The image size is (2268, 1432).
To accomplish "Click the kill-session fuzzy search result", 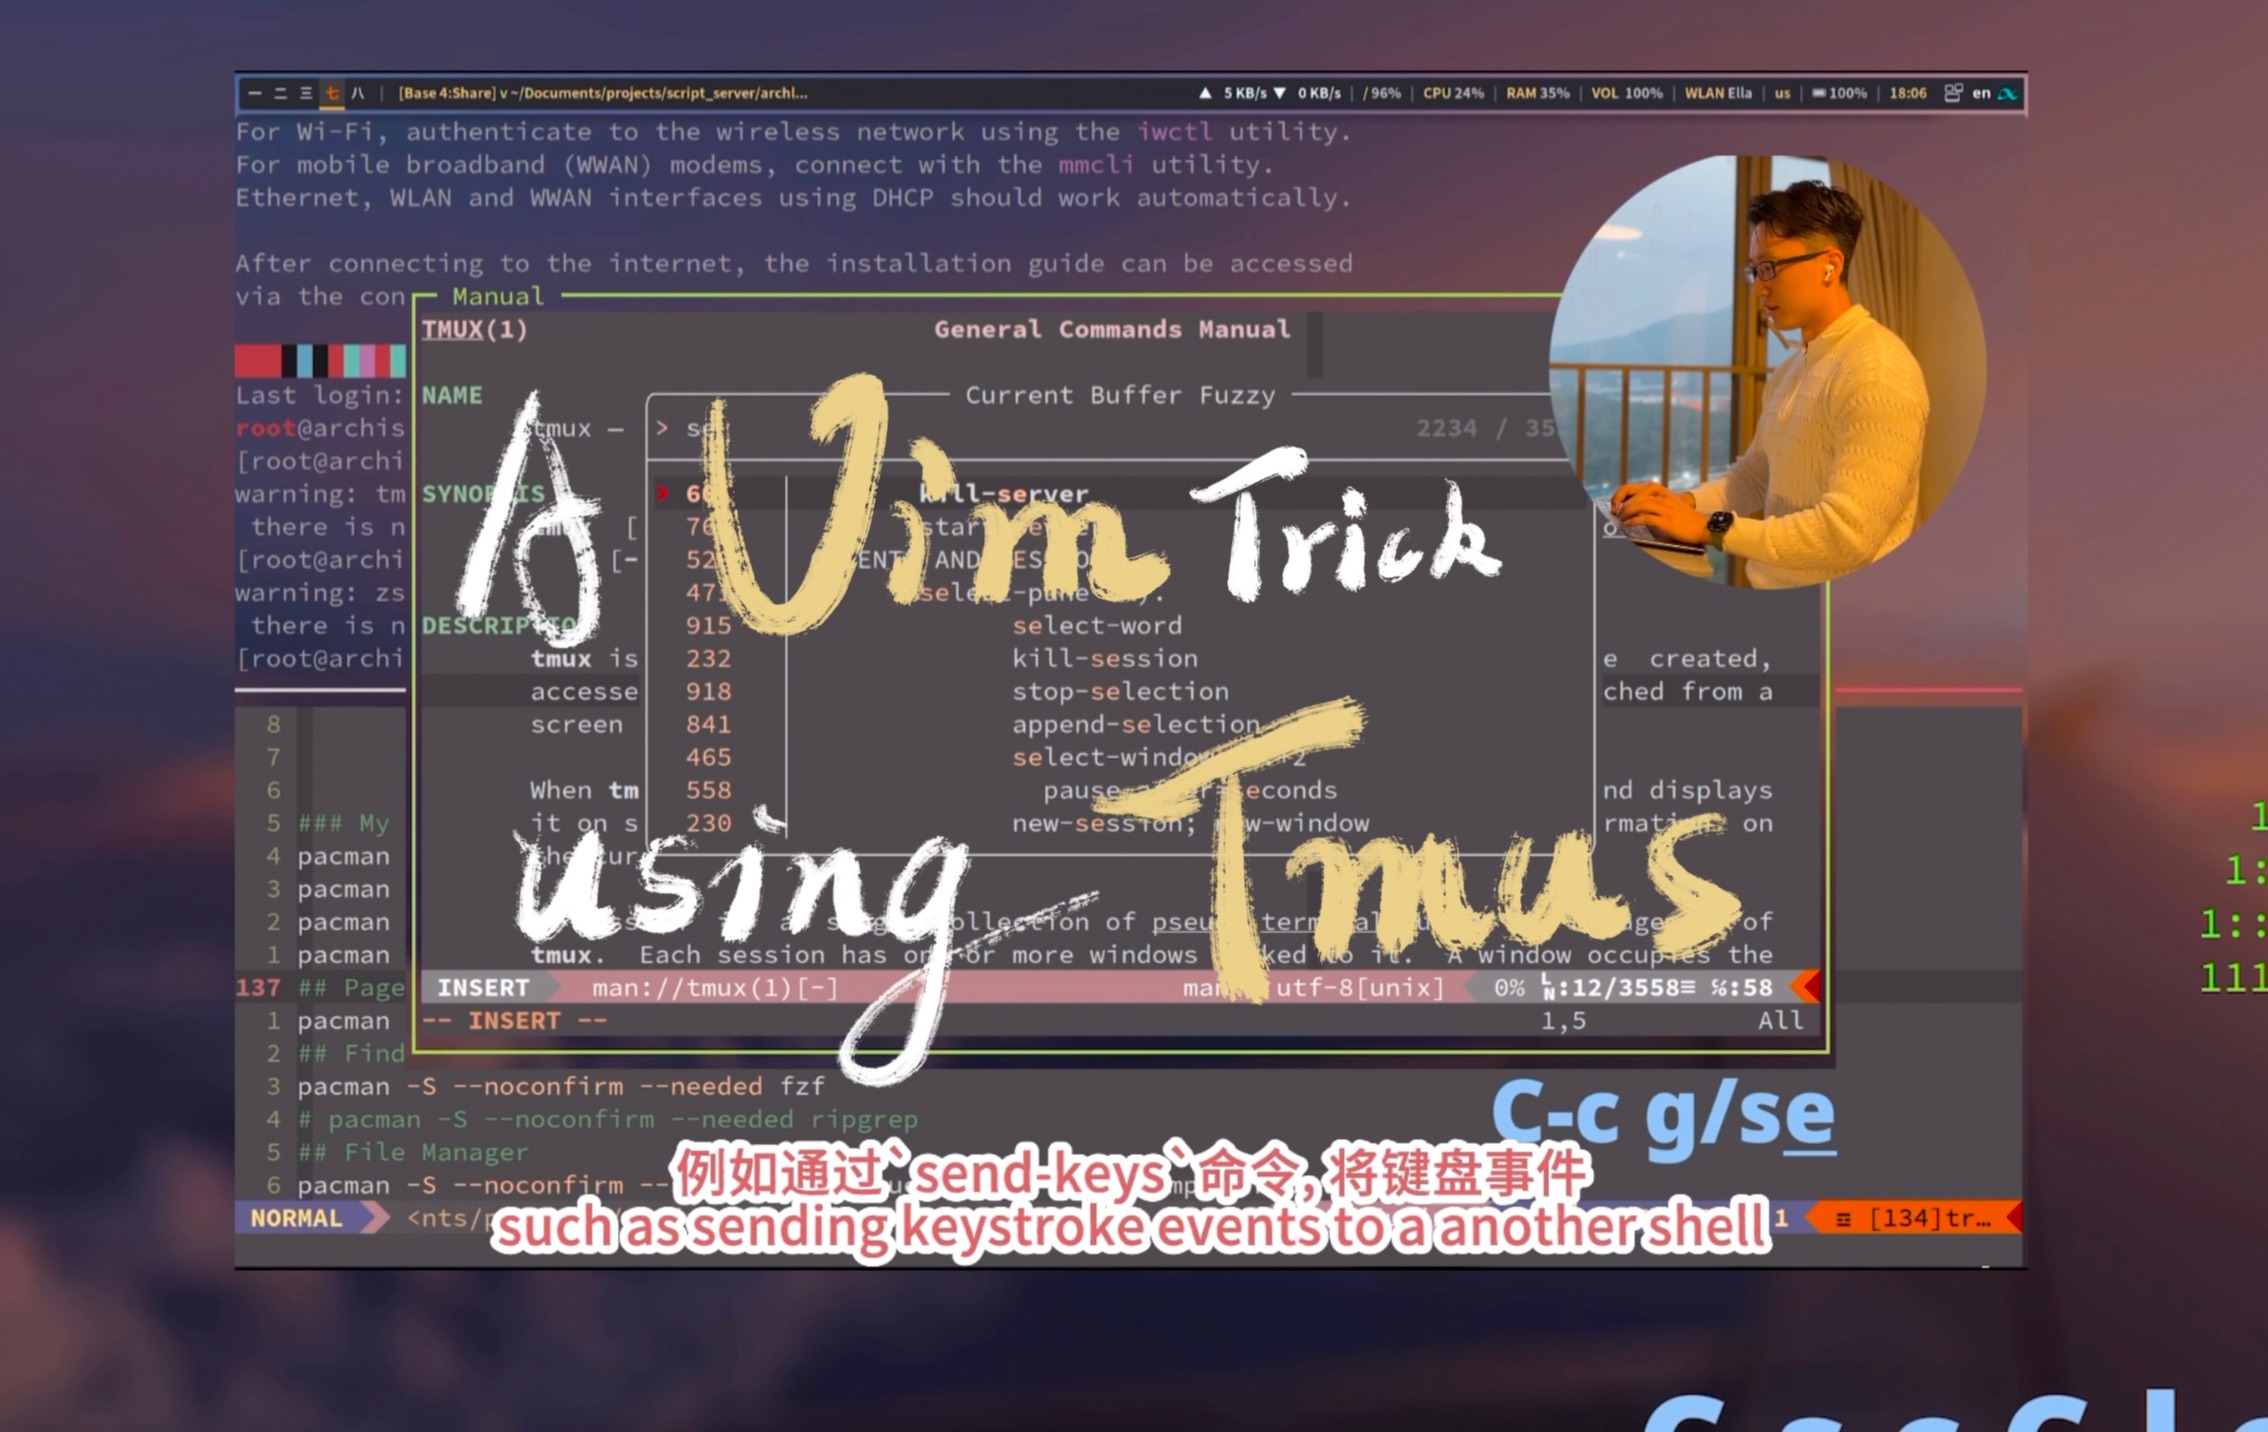I will pos(1100,657).
